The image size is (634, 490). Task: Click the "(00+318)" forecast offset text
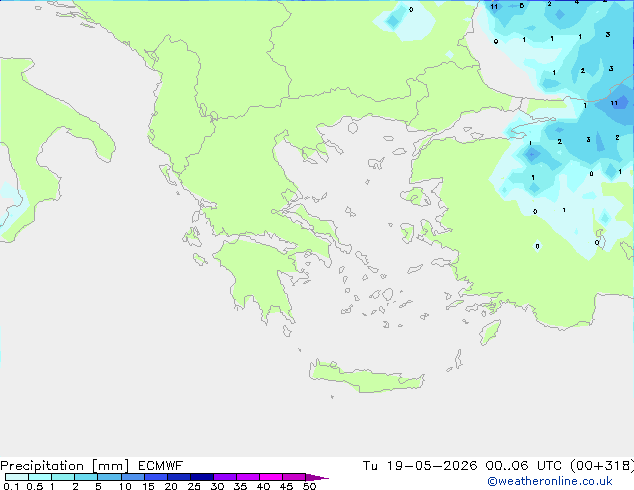click(x=602, y=466)
